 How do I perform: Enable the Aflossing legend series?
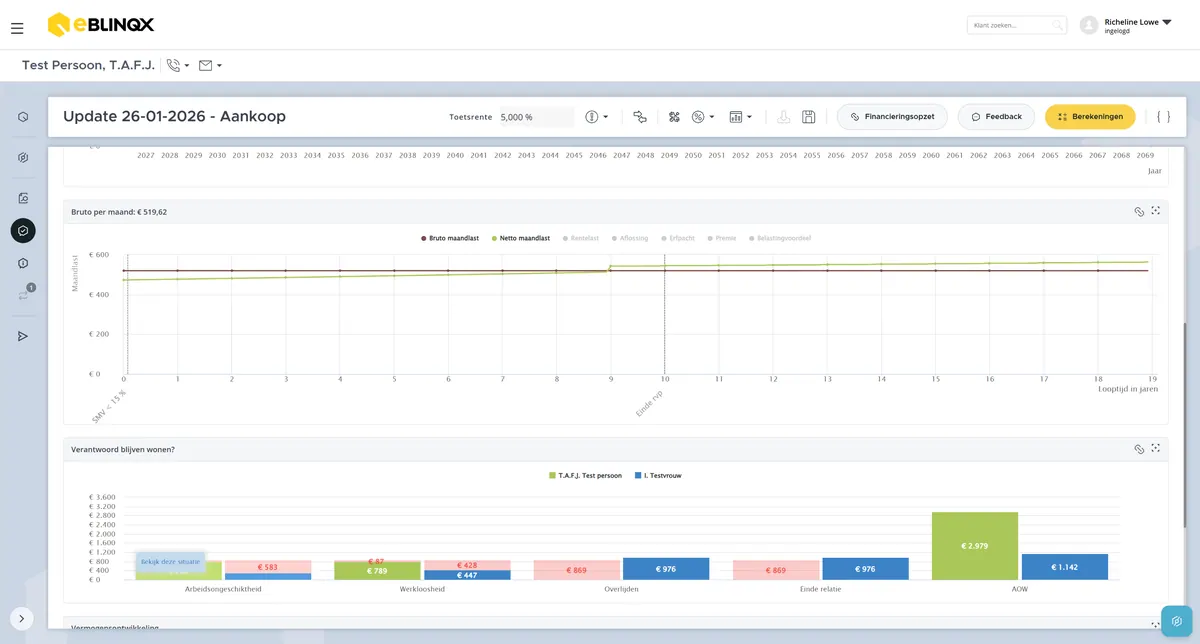pyautogui.click(x=630, y=238)
